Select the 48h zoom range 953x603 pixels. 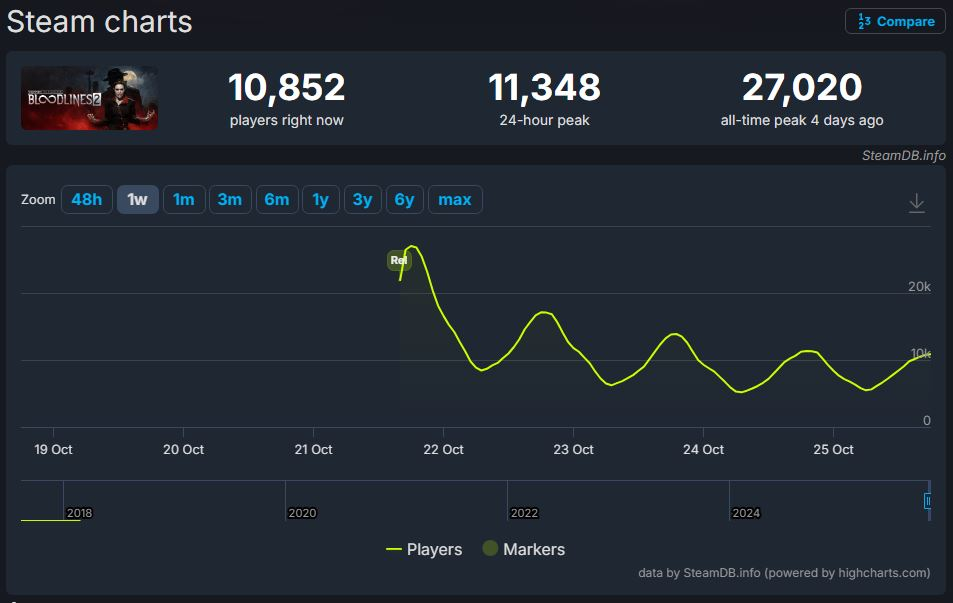pos(87,199)
